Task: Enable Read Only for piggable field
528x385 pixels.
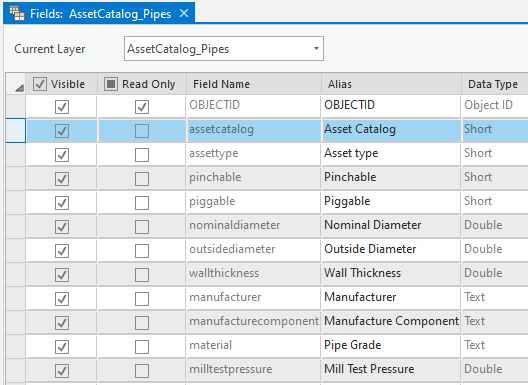Action: [142, 203]
